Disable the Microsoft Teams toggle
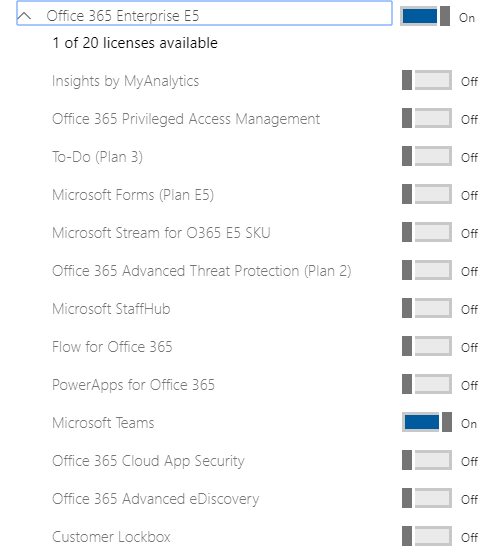 click(x=427, y=422)
